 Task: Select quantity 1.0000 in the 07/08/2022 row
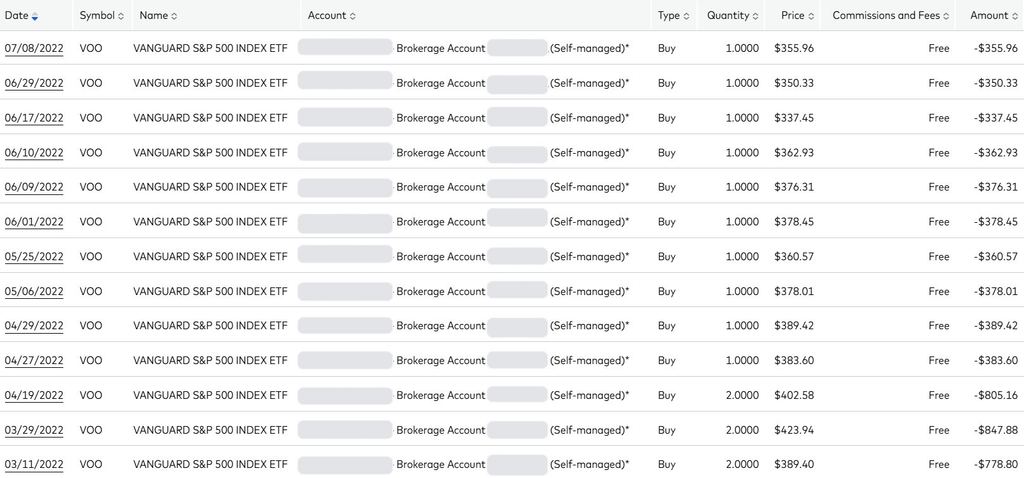point(743,48)
